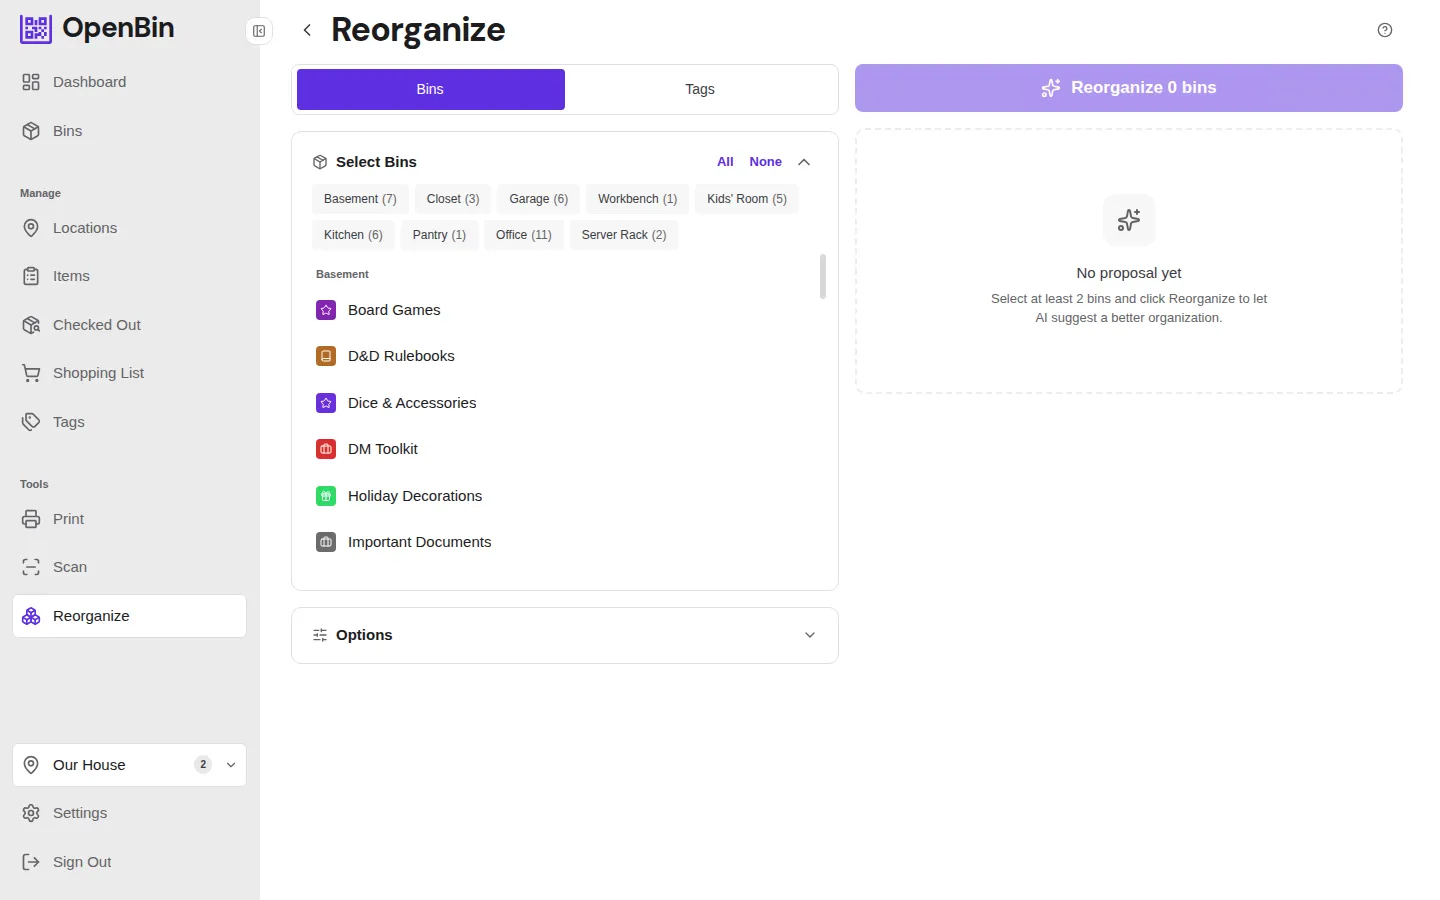Image resolution: width=1440 pixels, height=900 pixels.
Task: Click the DM Toolkit red briefcase icon
Action: 326,449
